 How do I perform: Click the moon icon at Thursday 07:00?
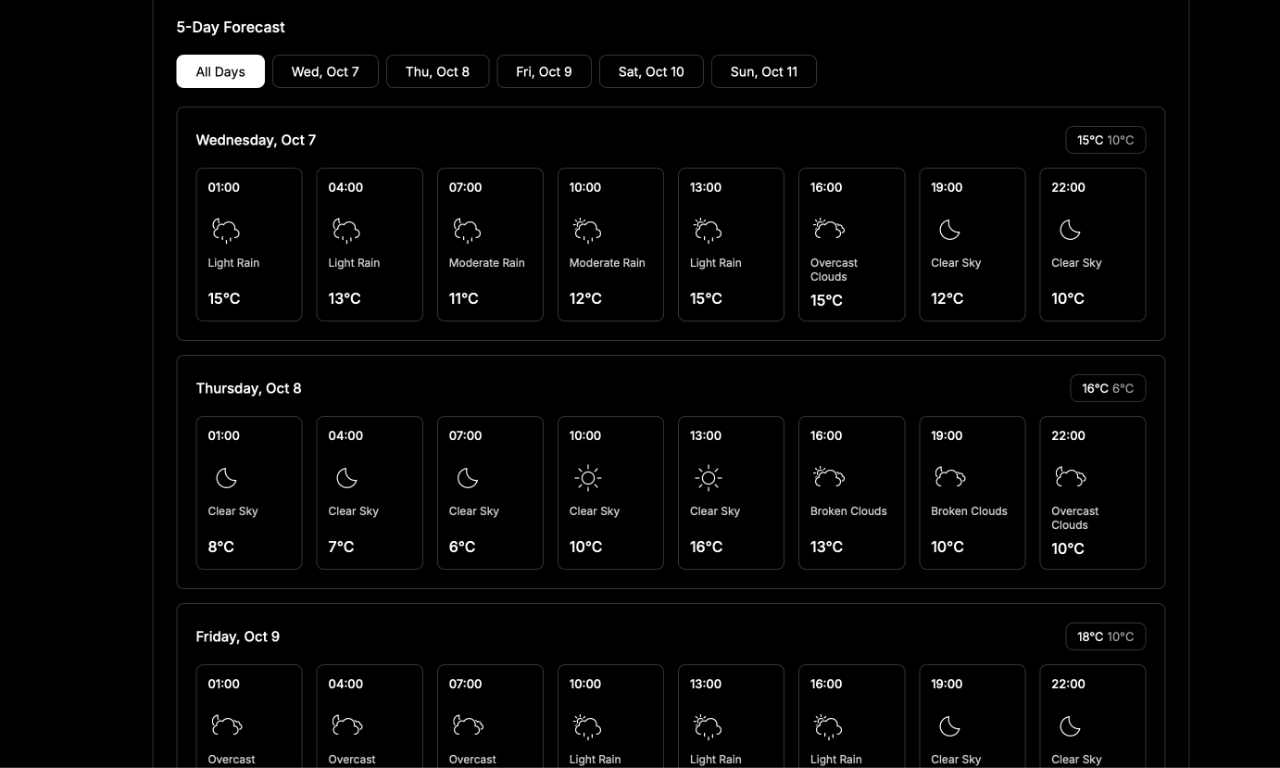(x=467, y=478)
